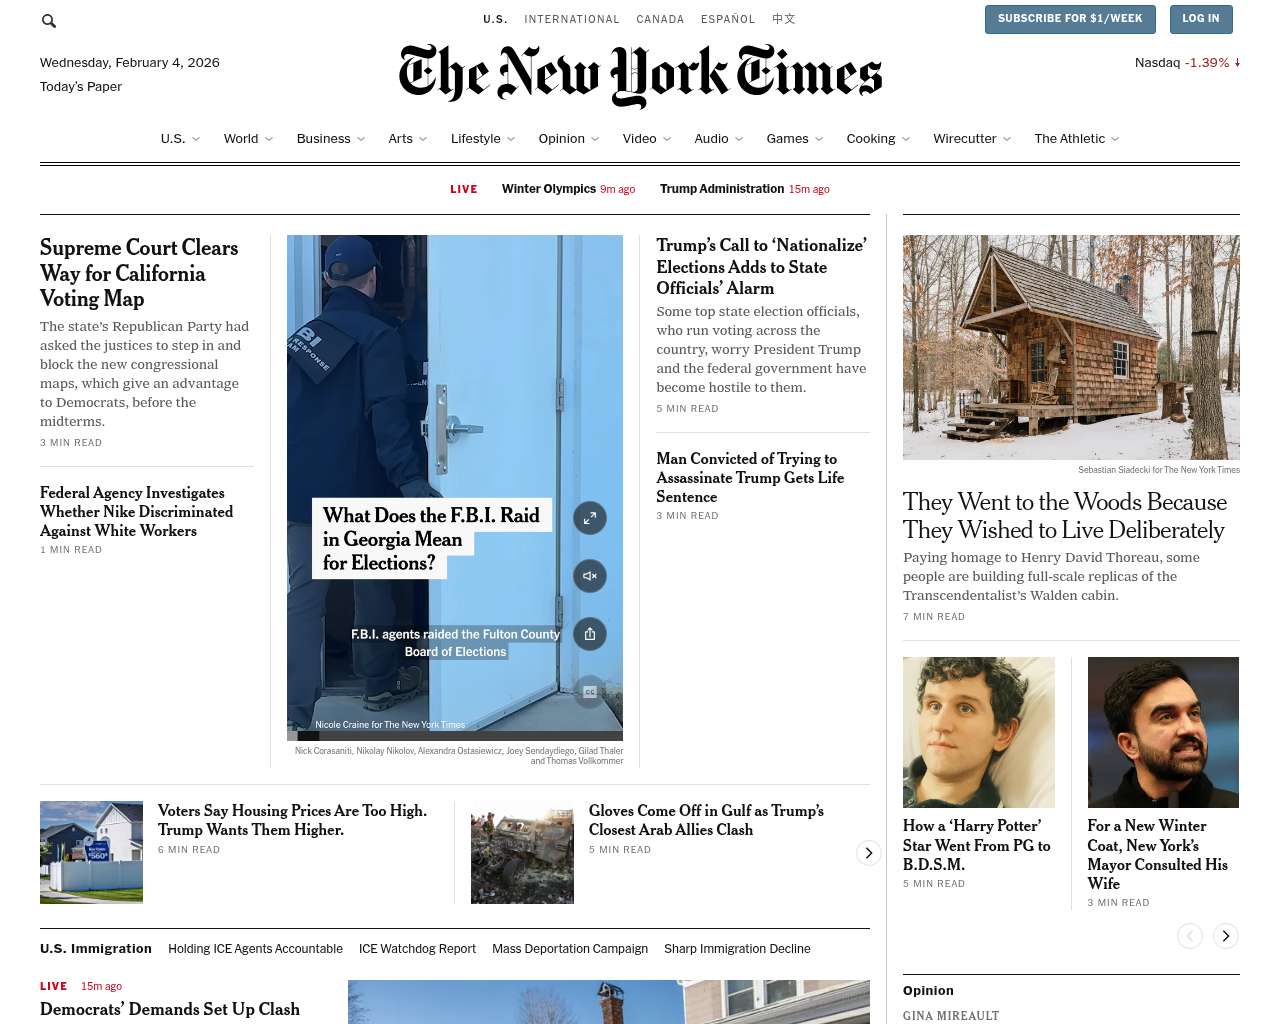Advance the right column carousel forward arrow

coord(1225,936)
